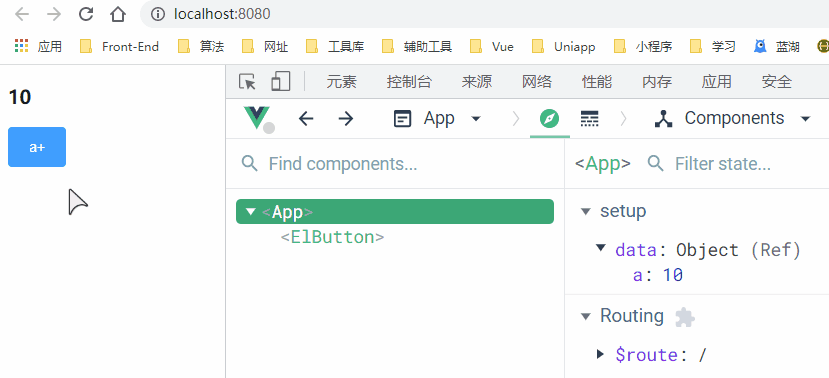
Task: Click the browser forward arrow
Action: [54, 14]
